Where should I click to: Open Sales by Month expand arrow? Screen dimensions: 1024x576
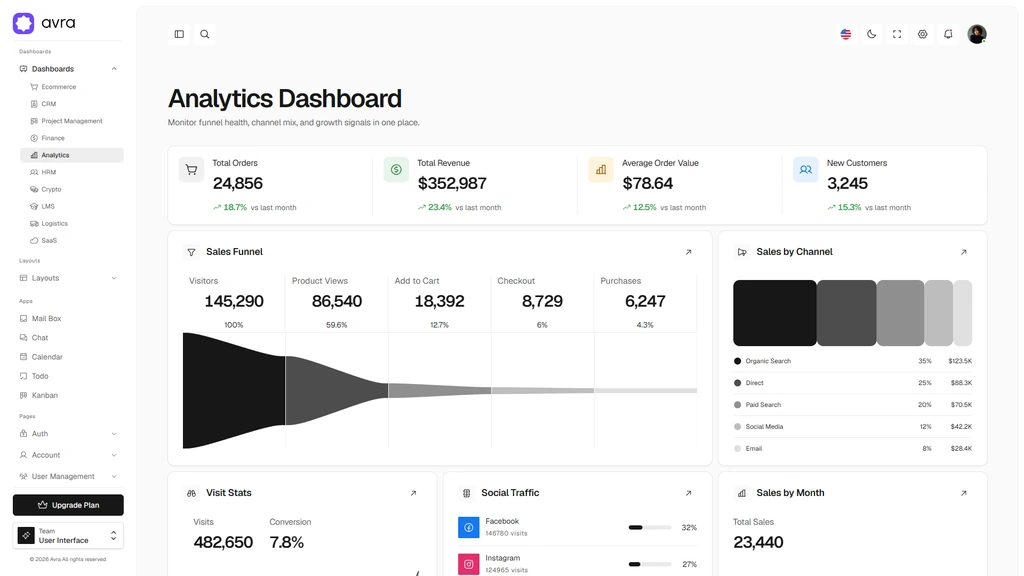tap(963, 493)
